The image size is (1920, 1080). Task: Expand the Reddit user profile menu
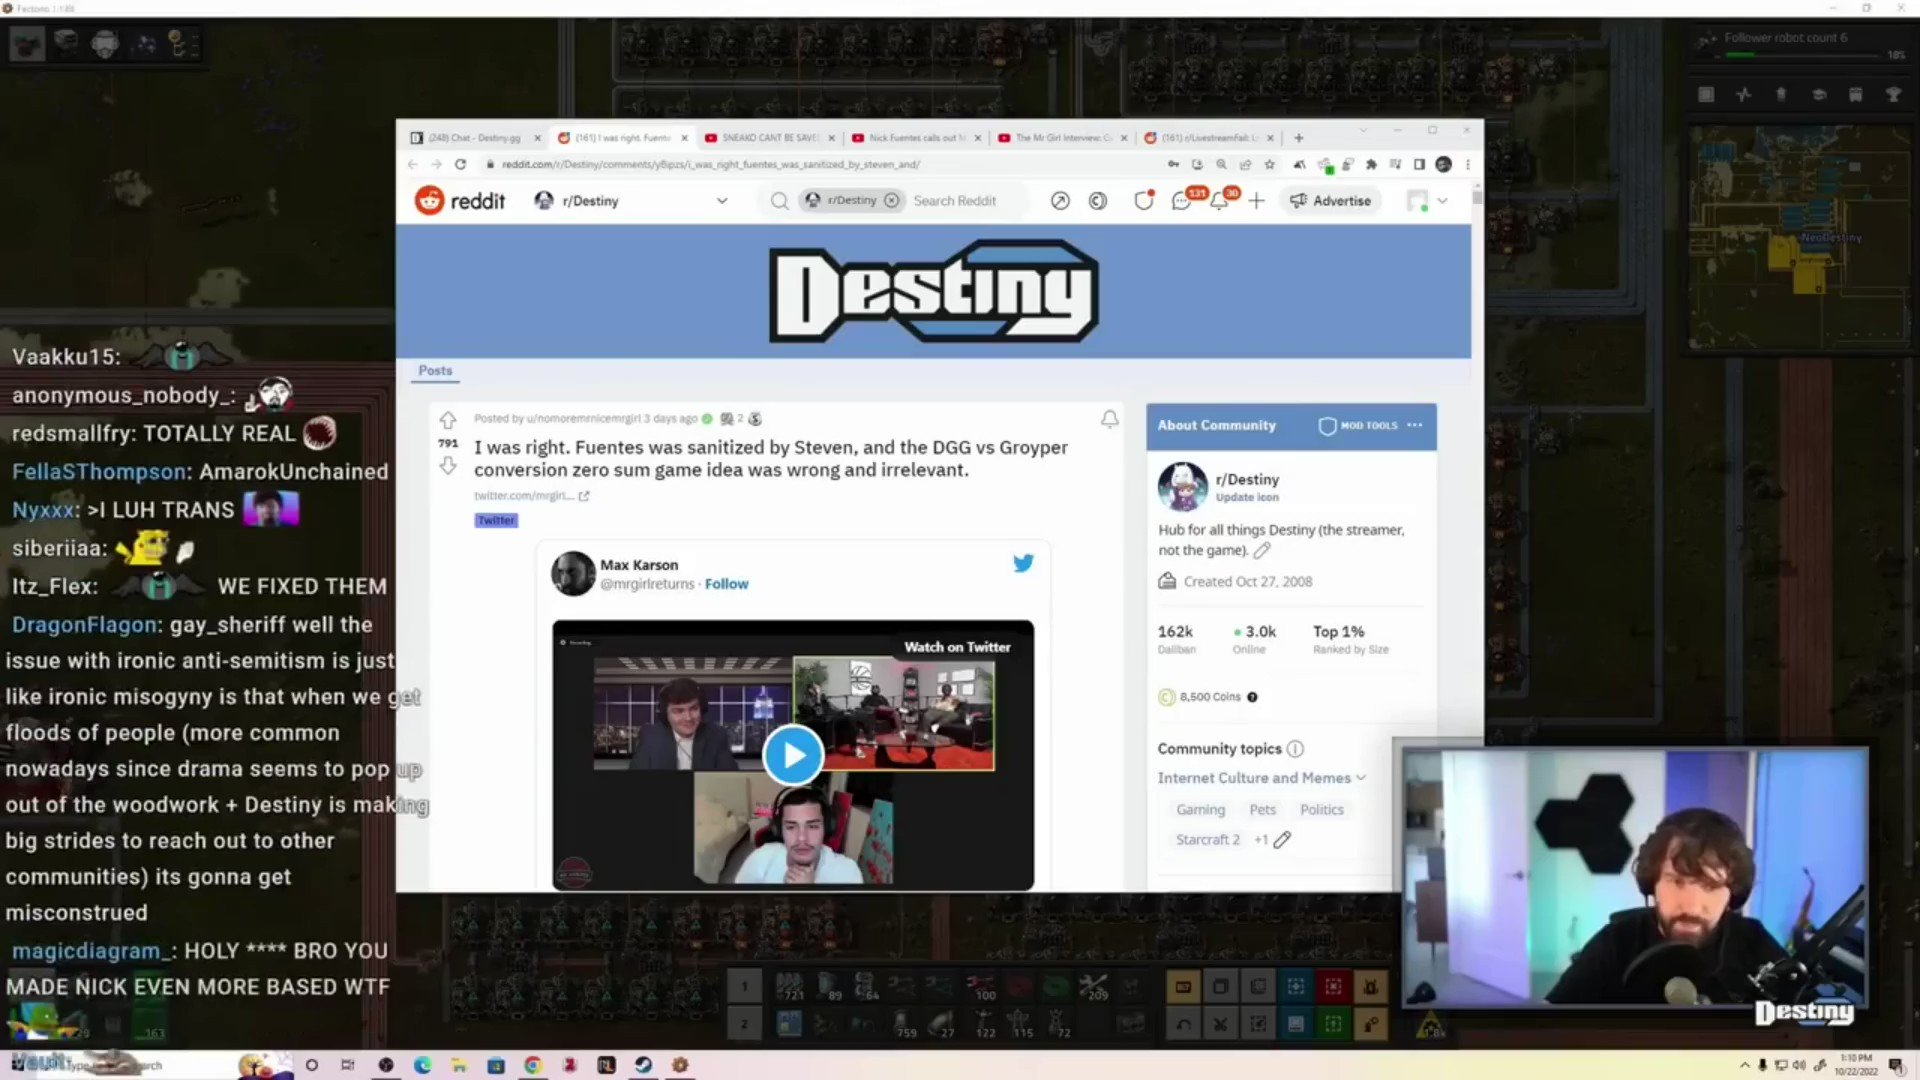[x=1428, y=201]
